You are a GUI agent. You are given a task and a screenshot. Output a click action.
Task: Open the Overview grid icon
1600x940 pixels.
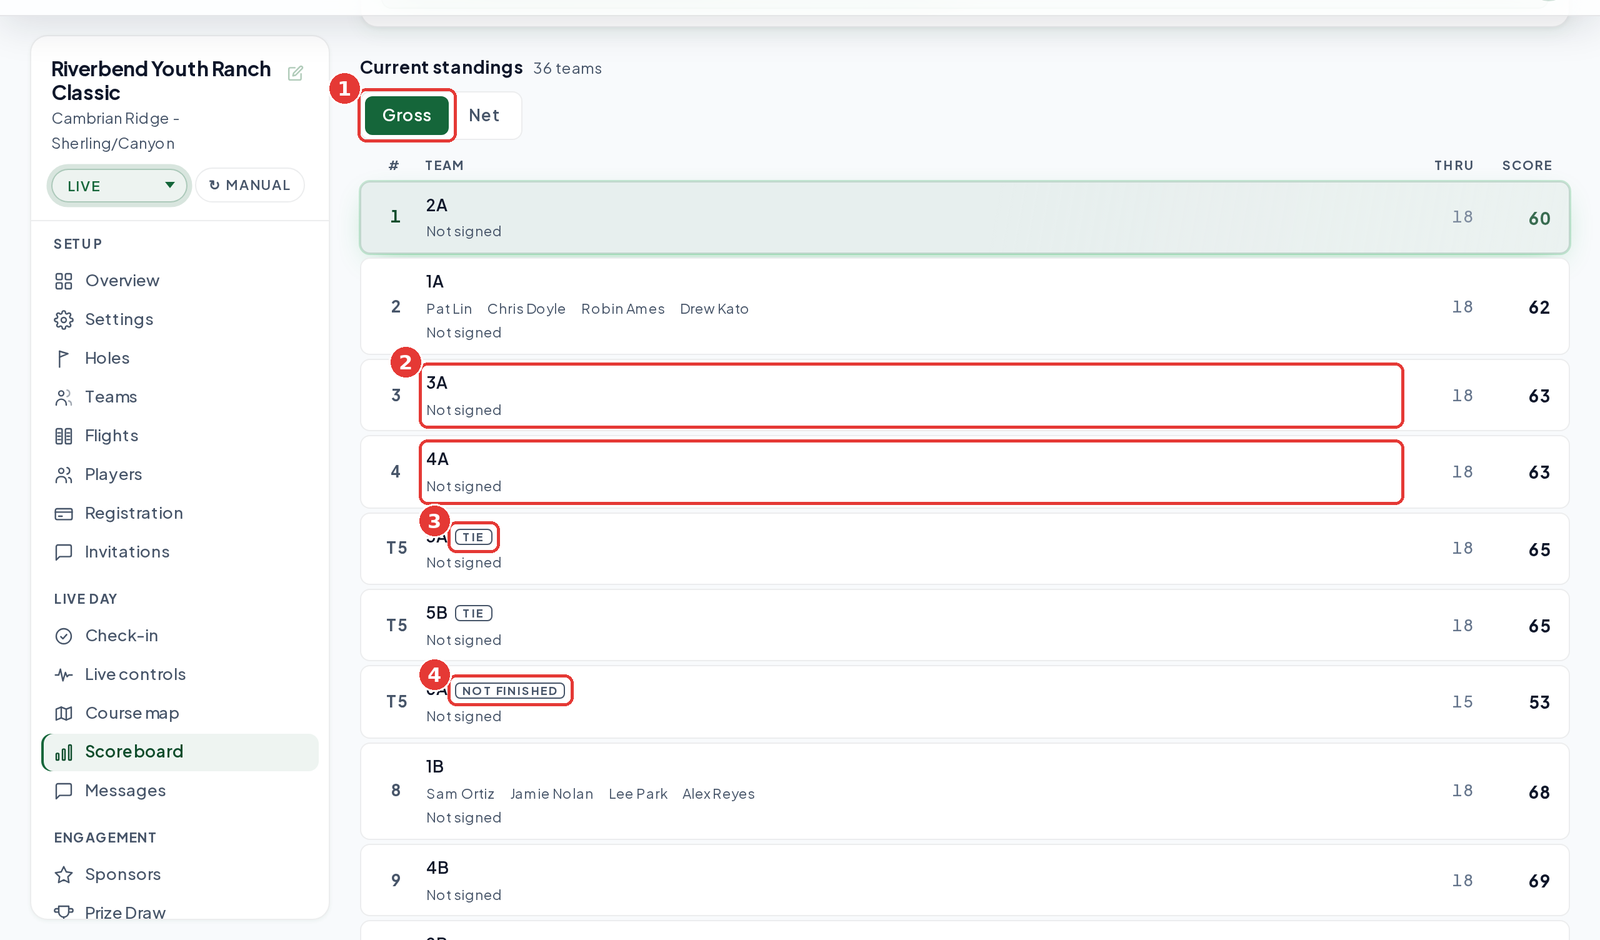(64, 281)
